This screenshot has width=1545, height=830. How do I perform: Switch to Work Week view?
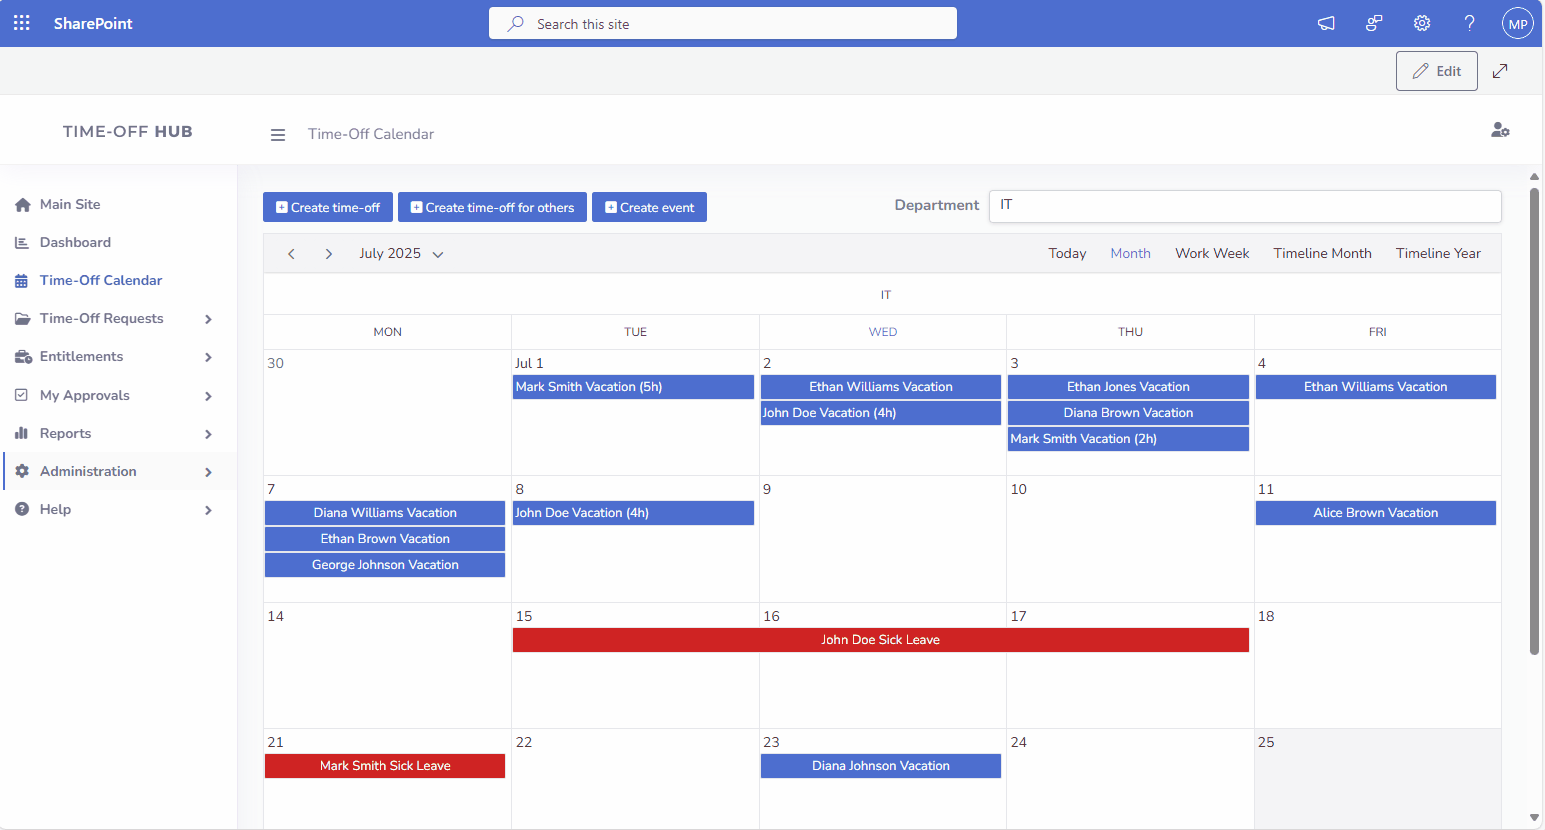(x=1212, y=254)
